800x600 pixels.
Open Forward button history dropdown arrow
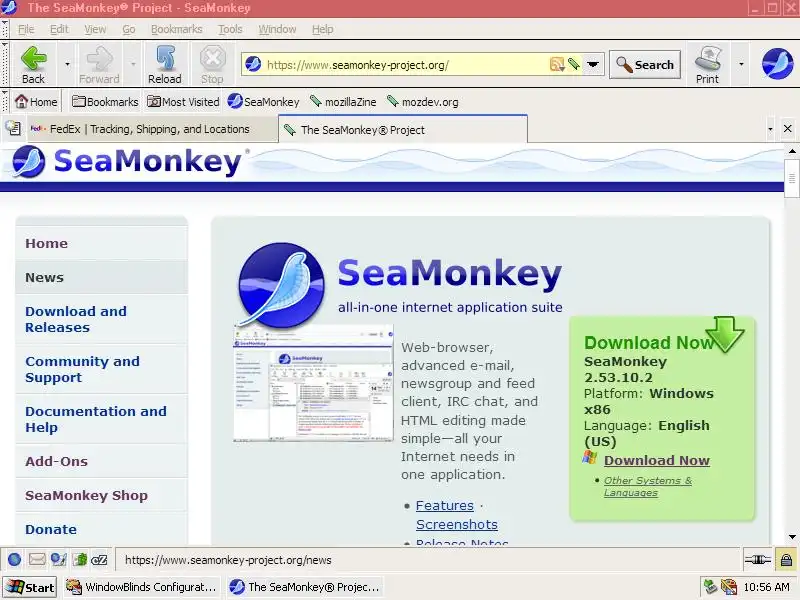point(133,64)
